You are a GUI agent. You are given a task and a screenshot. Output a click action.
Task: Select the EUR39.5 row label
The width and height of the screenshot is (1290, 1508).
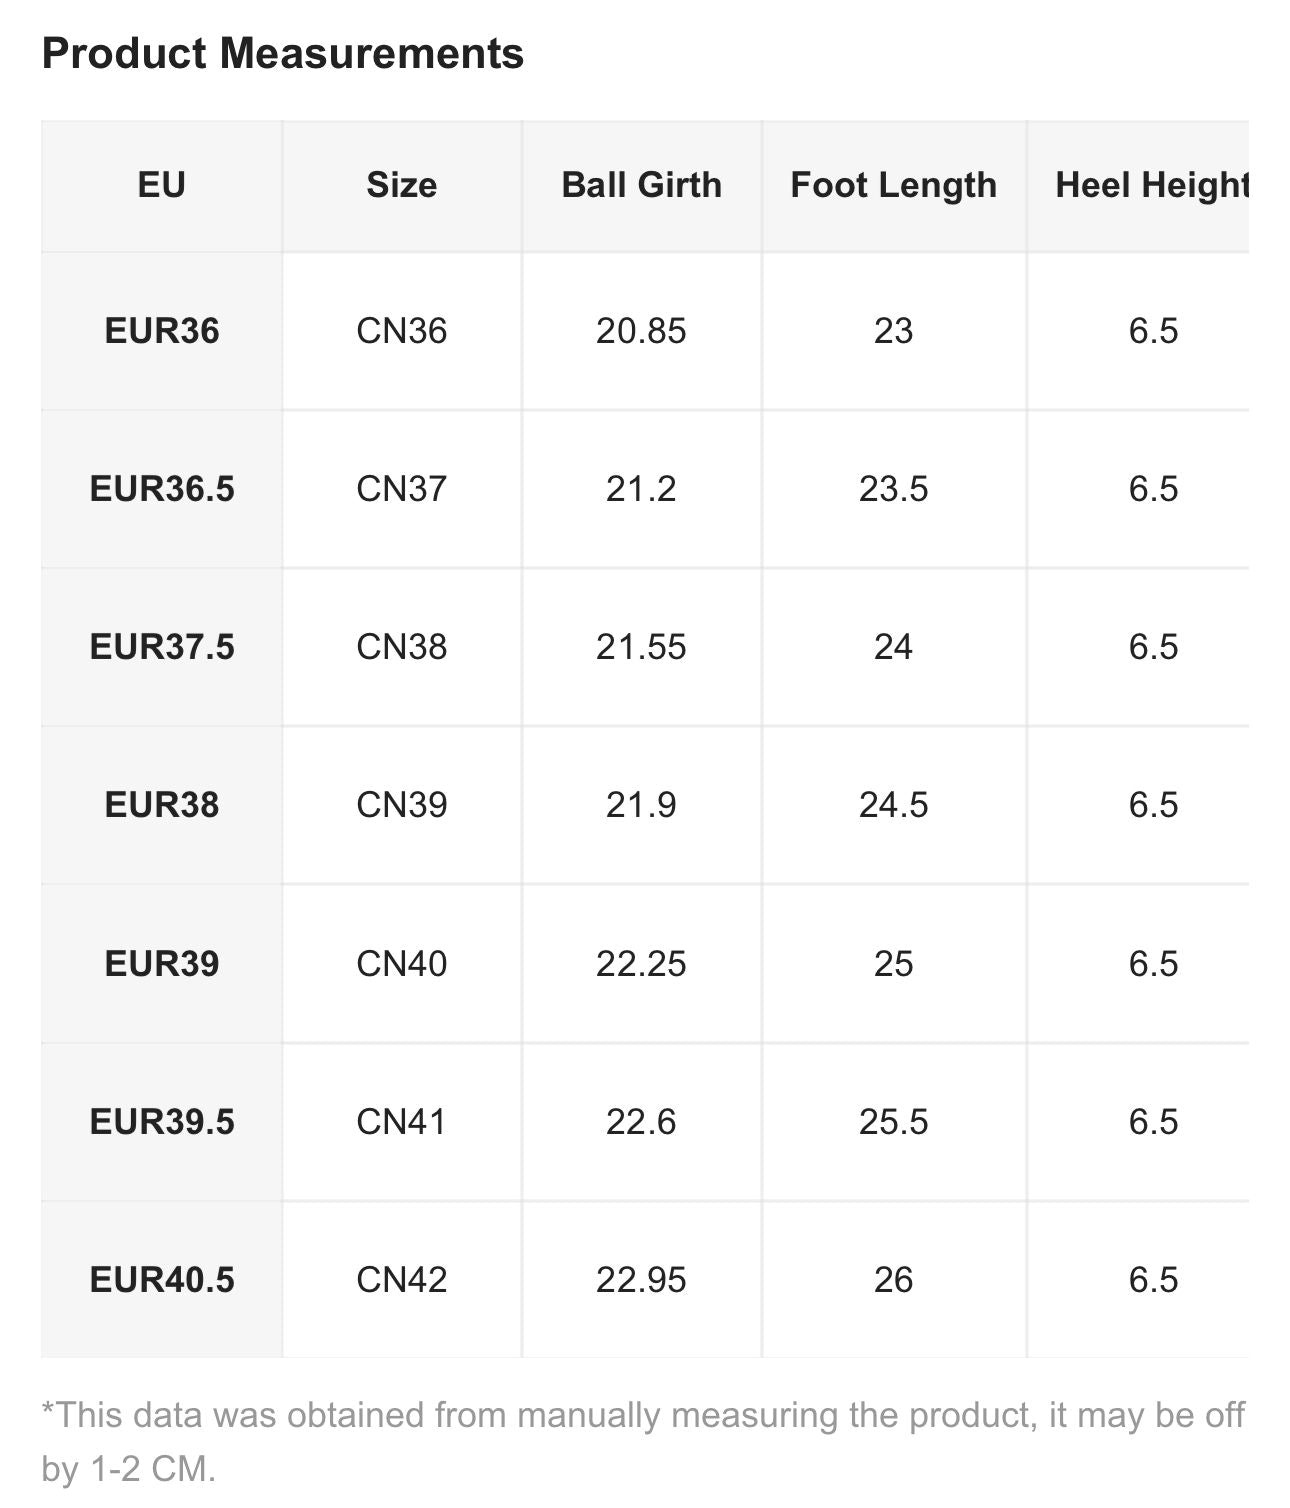(161, 1121)
